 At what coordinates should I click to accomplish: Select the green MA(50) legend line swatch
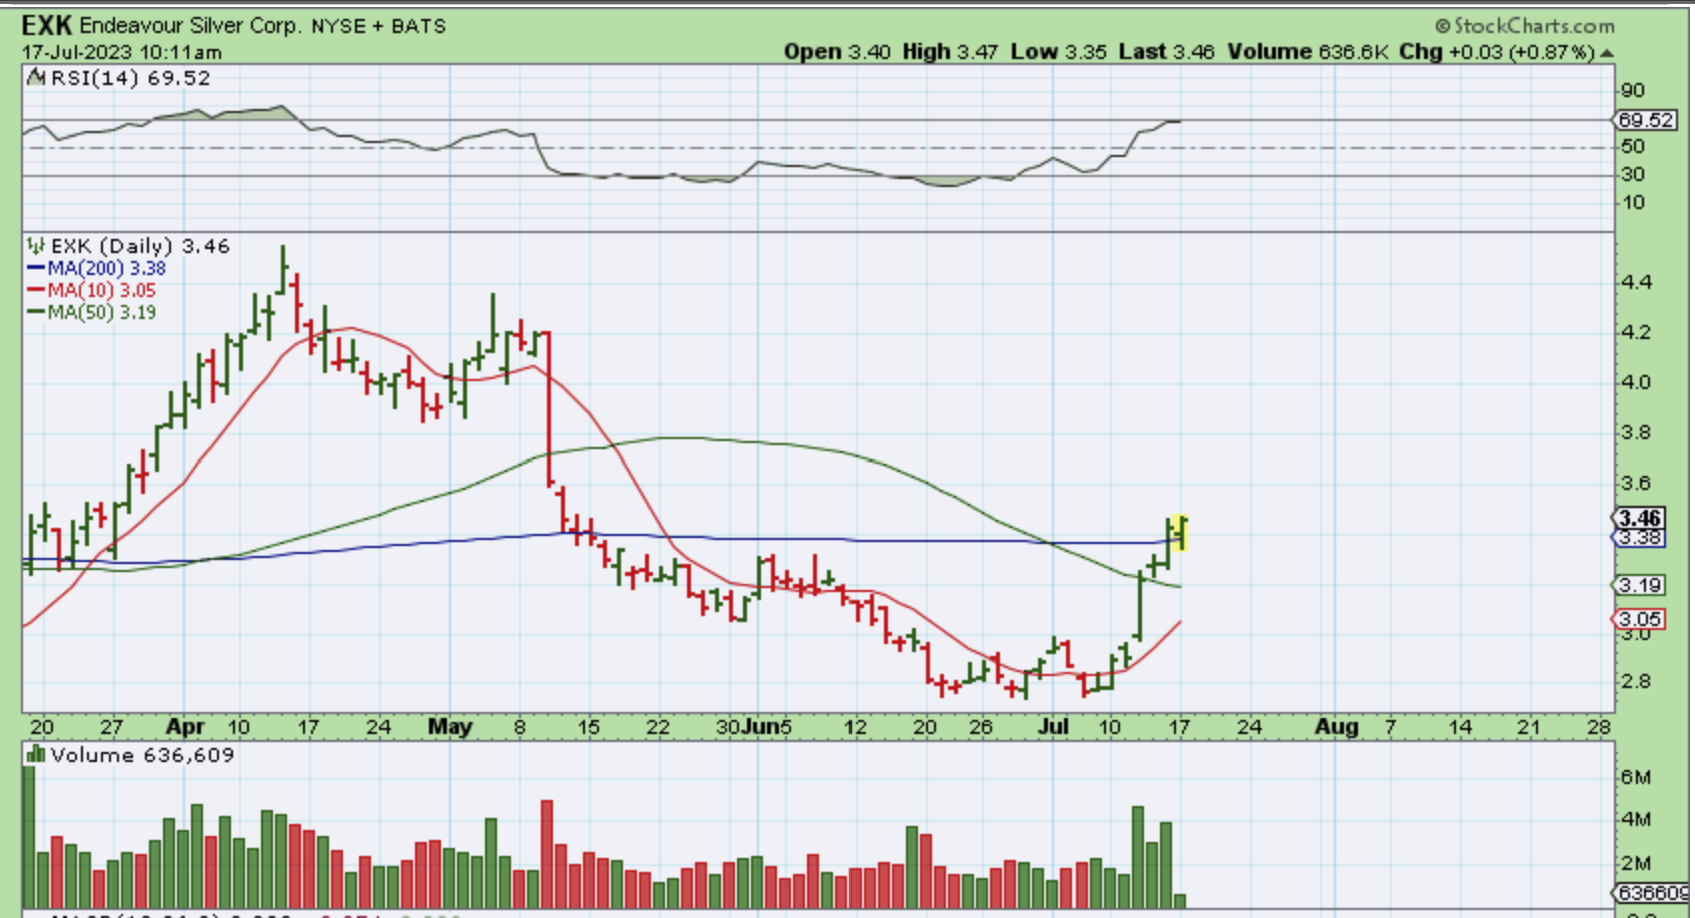(x=36, y=312)
